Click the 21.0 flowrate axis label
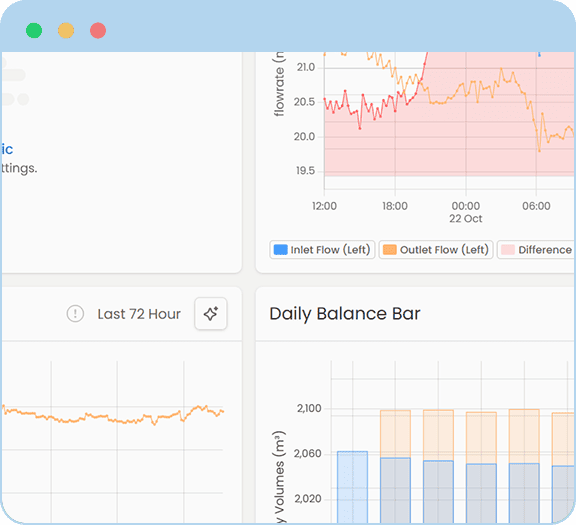The width and height of the screenshot is (576, 525). [x=306, y=67]
